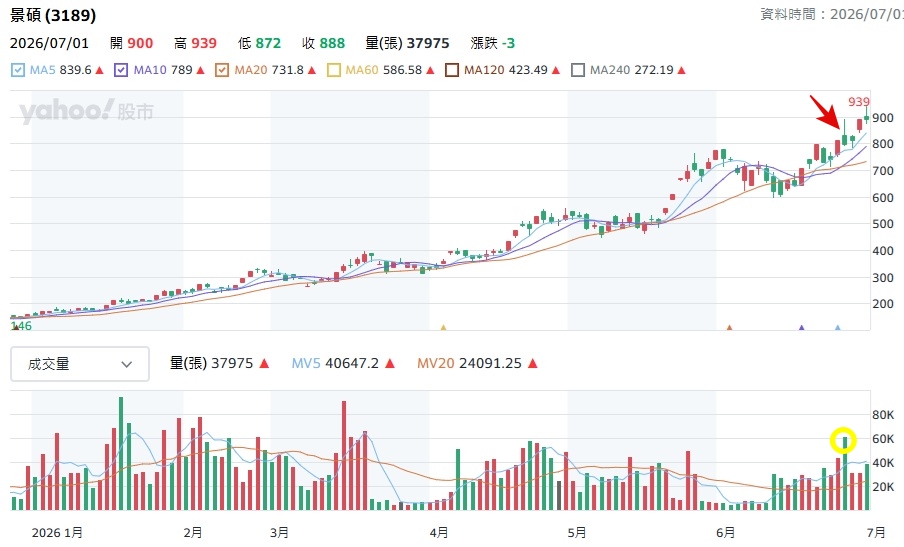Click the orange event marker near April

[443, 327]
